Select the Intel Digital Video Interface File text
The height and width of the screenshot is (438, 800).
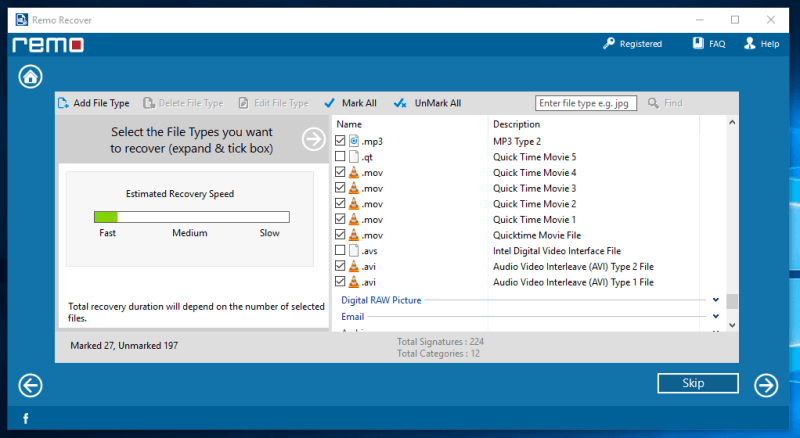tap(557, 251)
